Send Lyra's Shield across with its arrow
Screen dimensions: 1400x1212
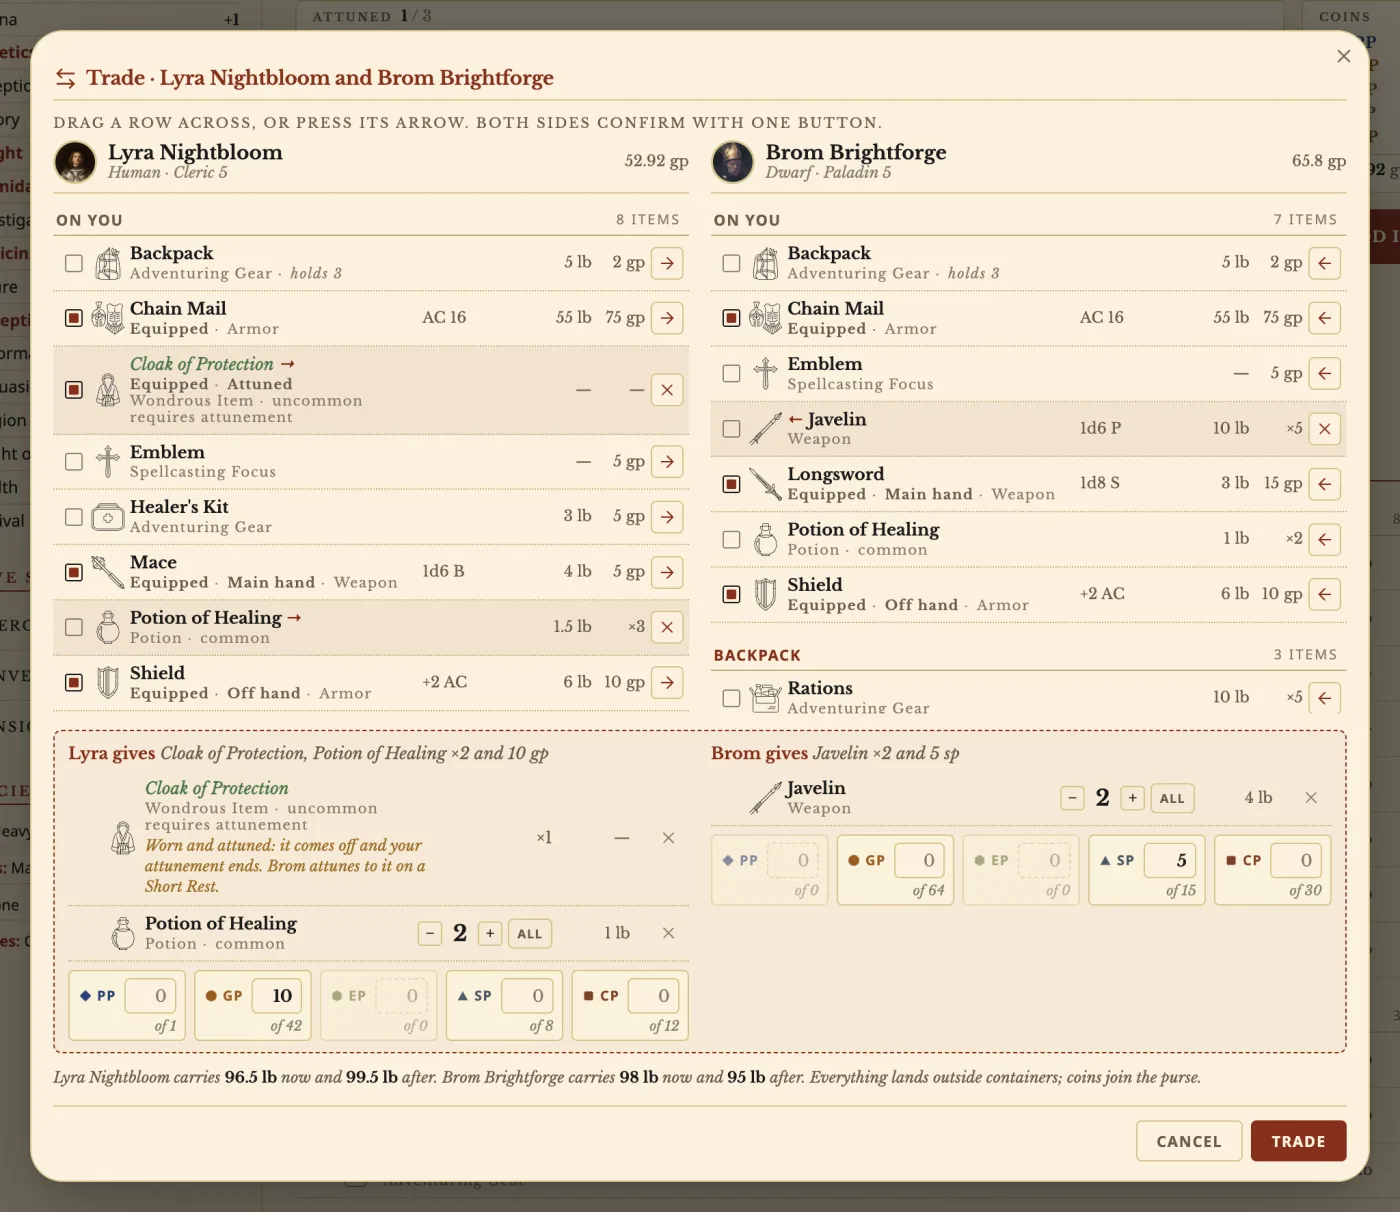tap(667, 683)
